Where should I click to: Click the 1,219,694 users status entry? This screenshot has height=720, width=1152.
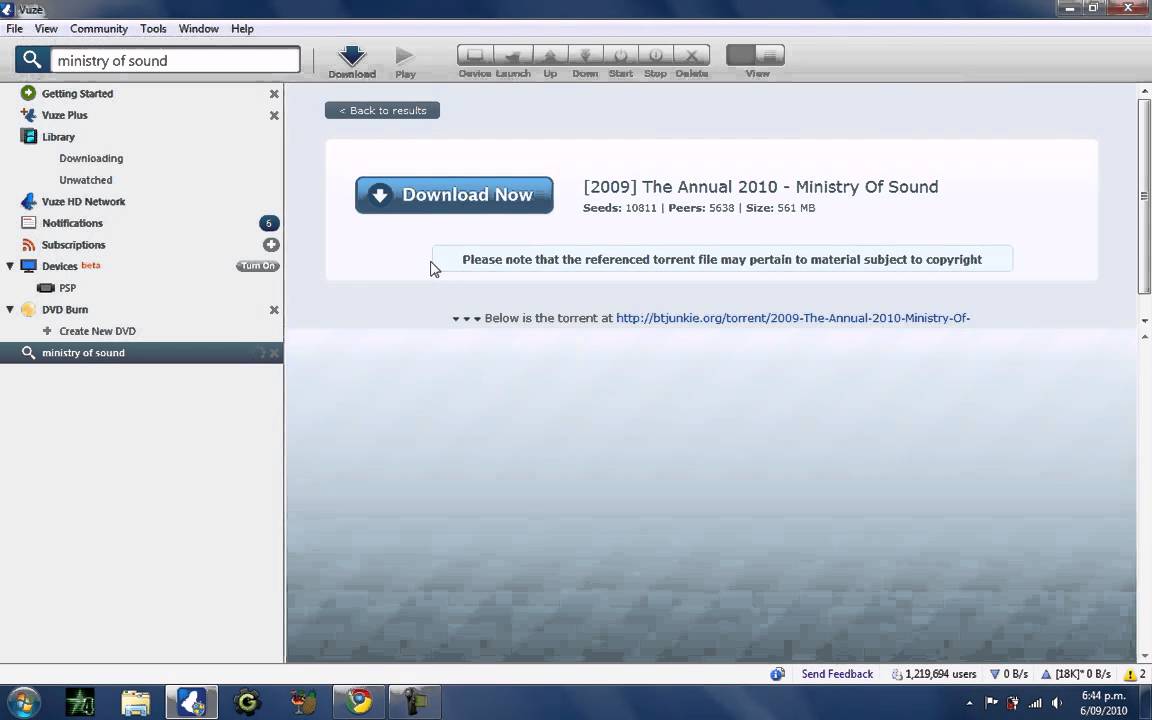[934, 674]
